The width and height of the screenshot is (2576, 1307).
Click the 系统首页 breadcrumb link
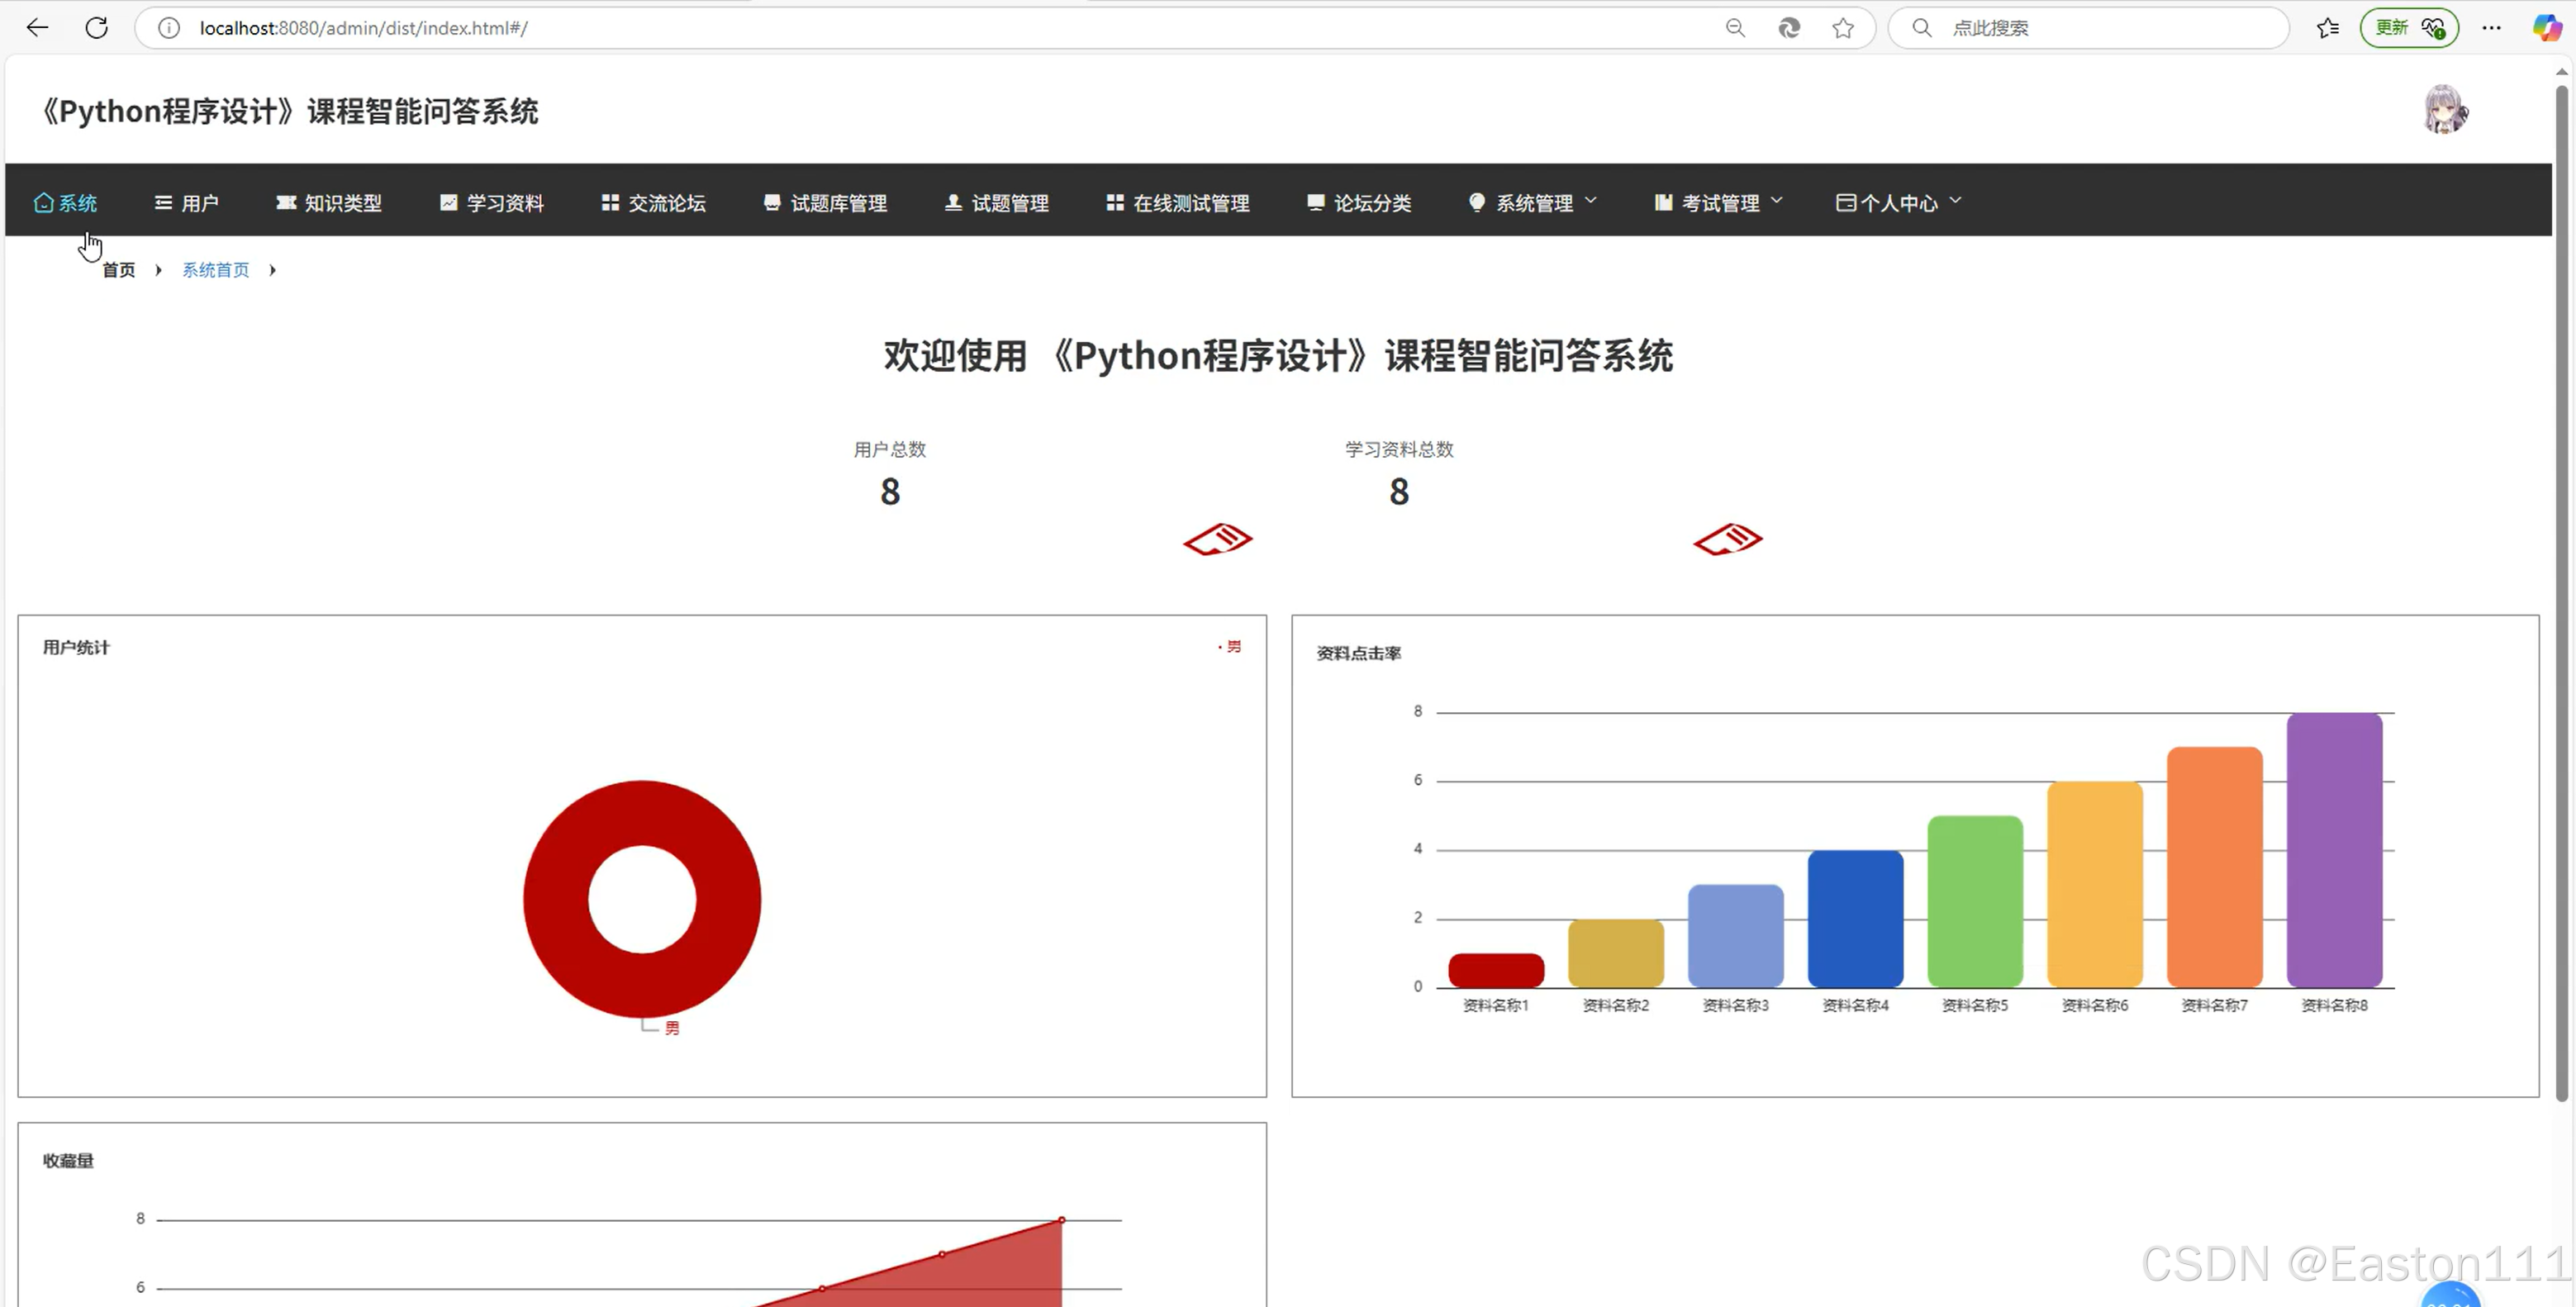[215, 270]
